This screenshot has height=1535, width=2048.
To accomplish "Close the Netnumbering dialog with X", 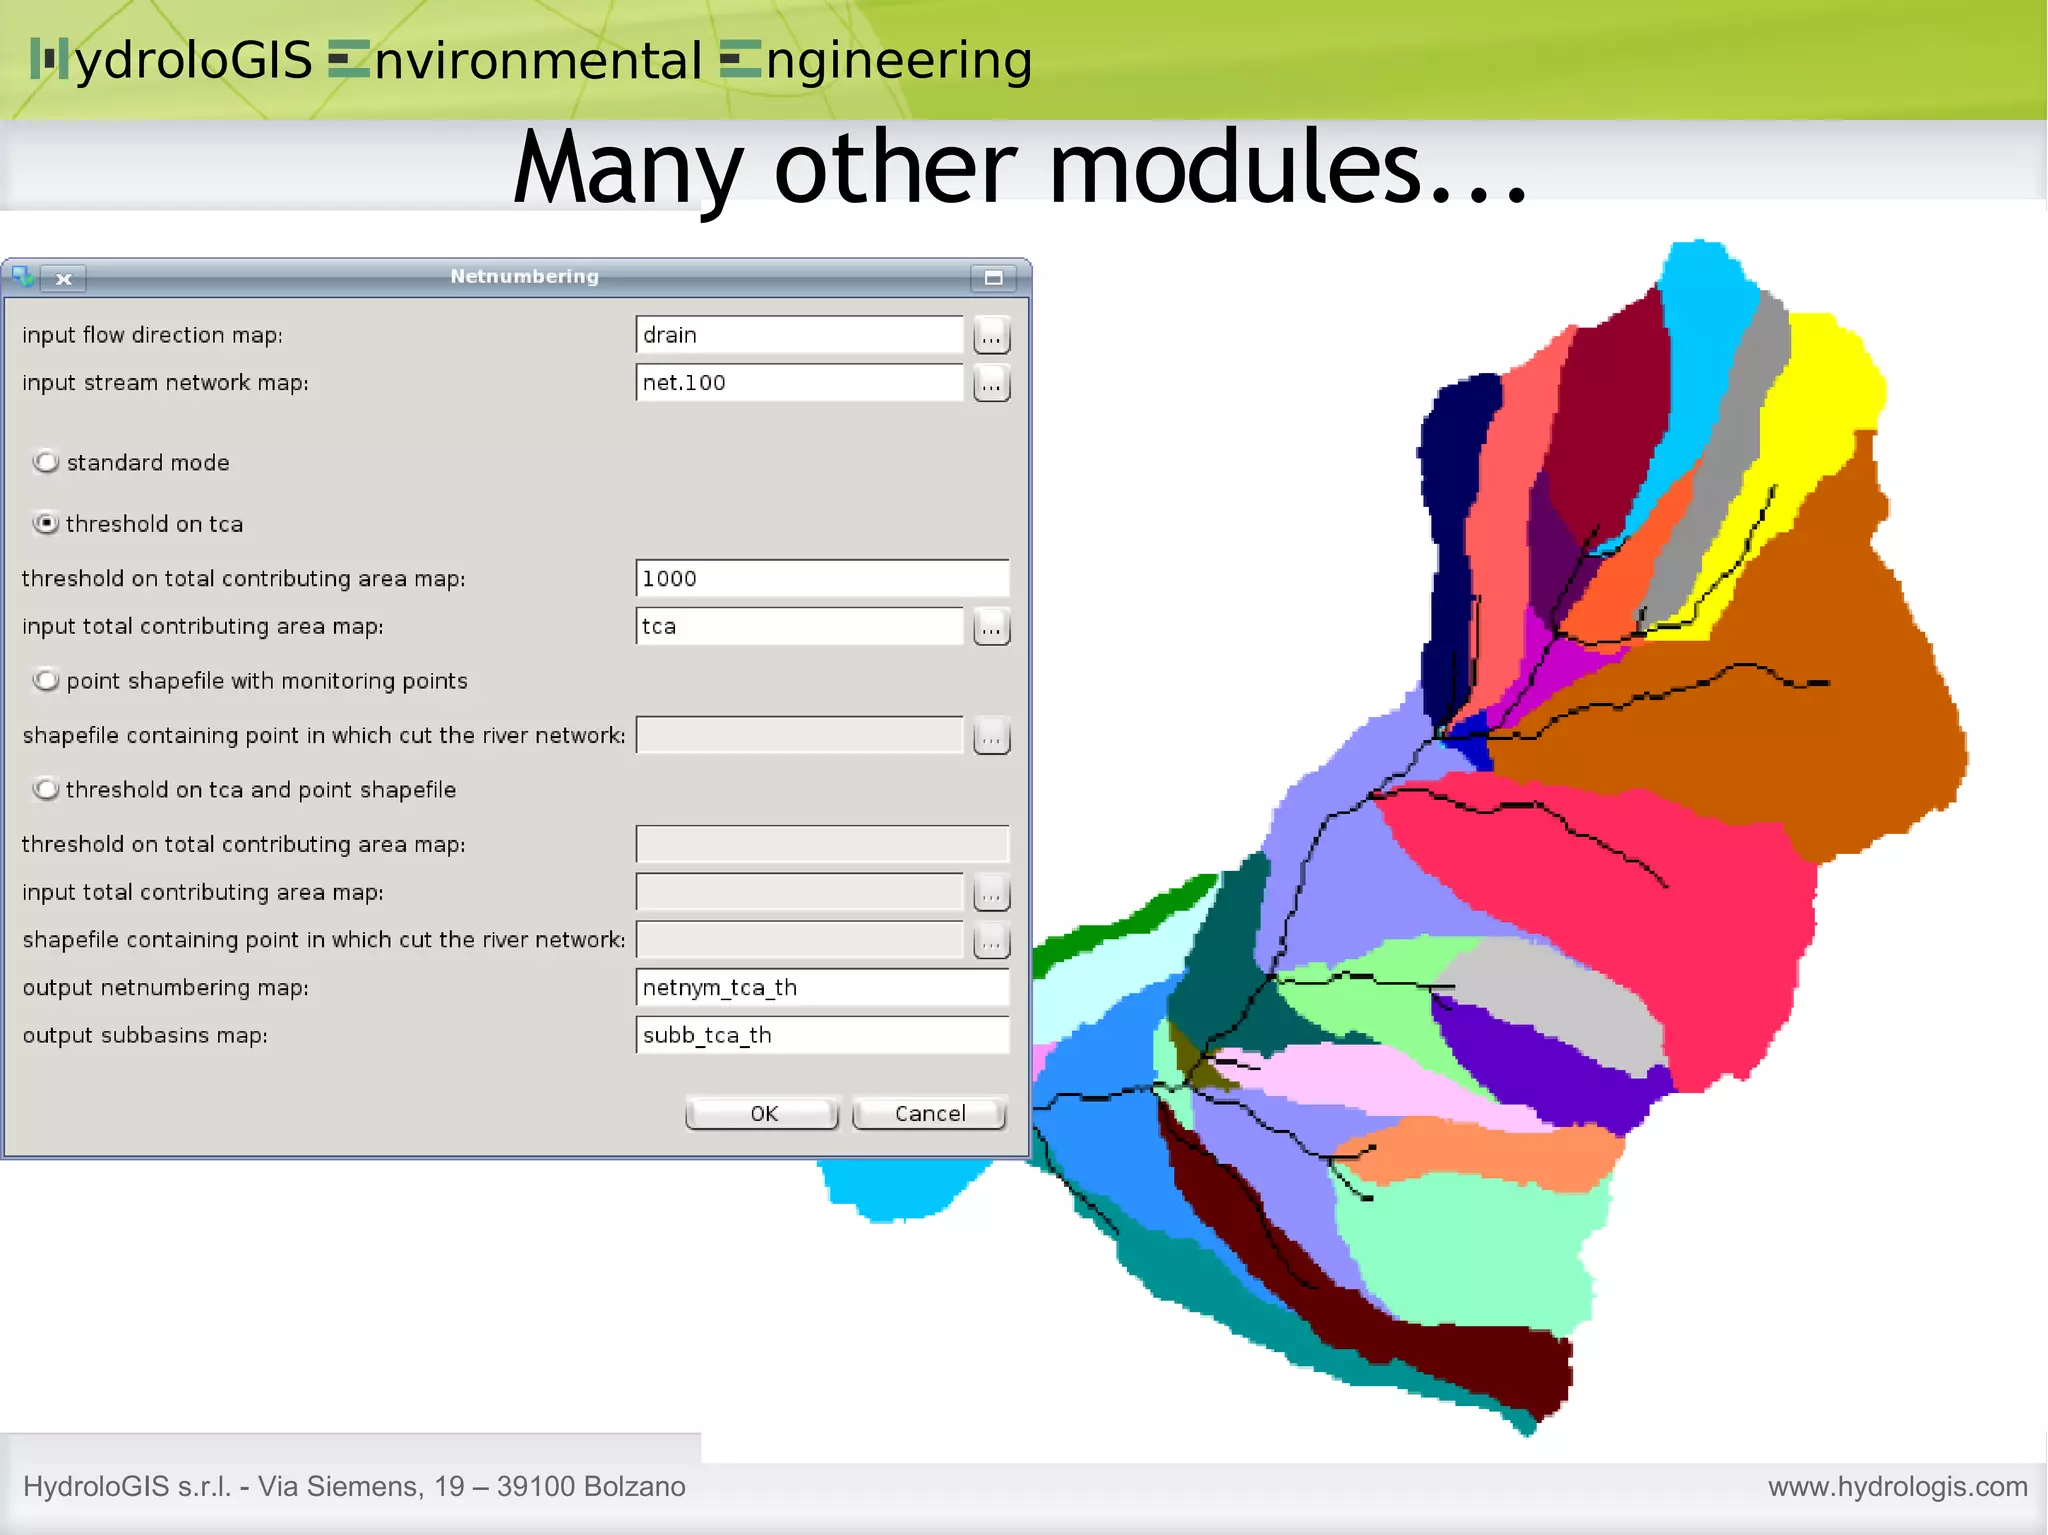I will click(64, 279).
